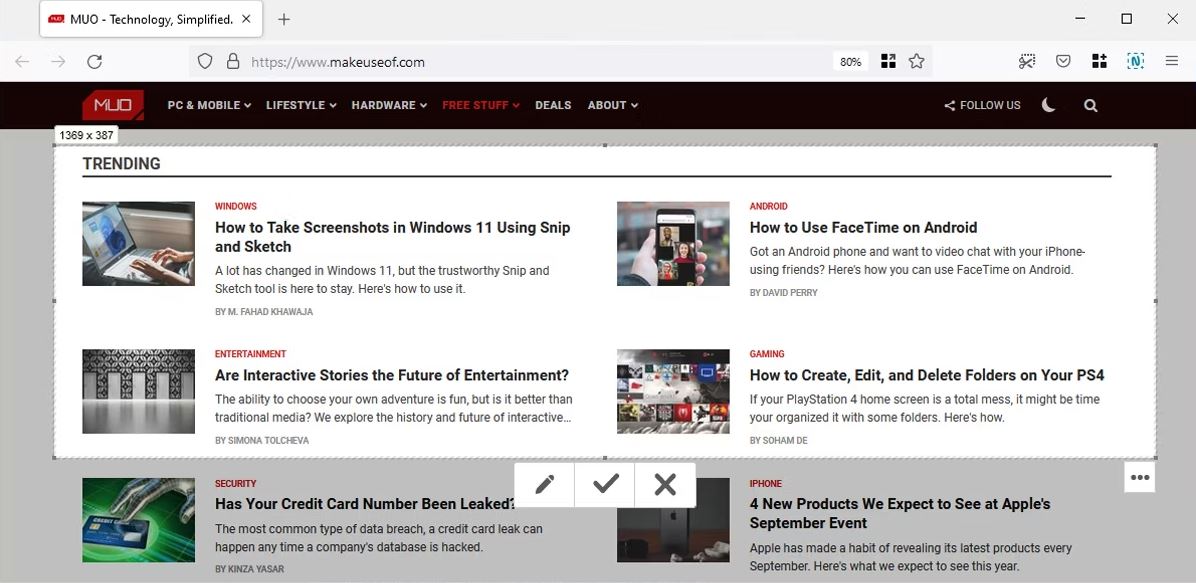Save to Pocket with the Pocket icon

pyautogui.click(x=1063, y=62)
